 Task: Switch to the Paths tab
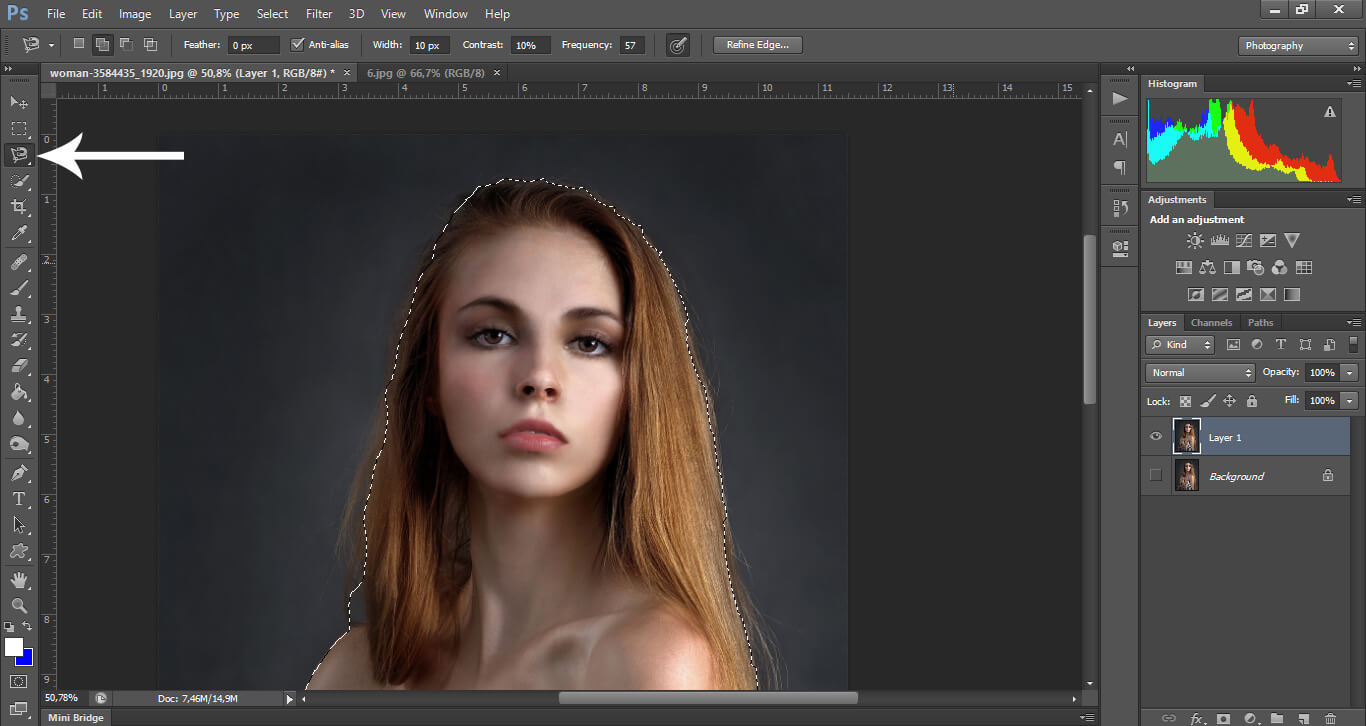[x=1260, y=322]
